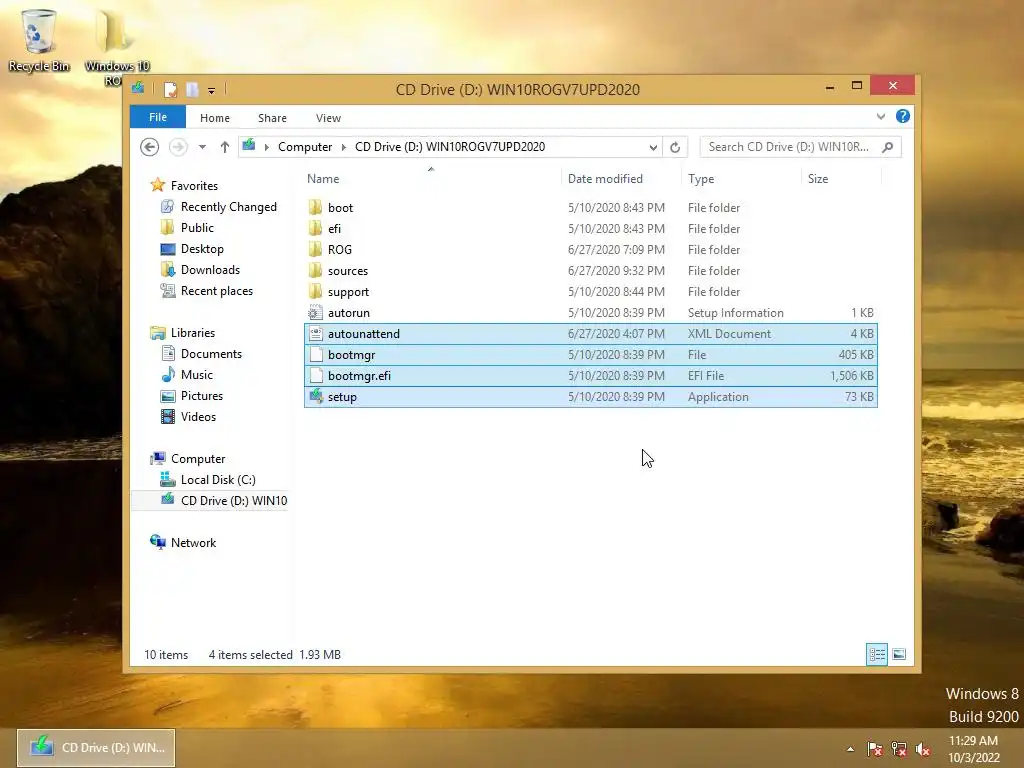The height and width of the screenshot is (768, 1024).
Task: Select Computer in the navigation pane
Action: click(x=198, y=459)
